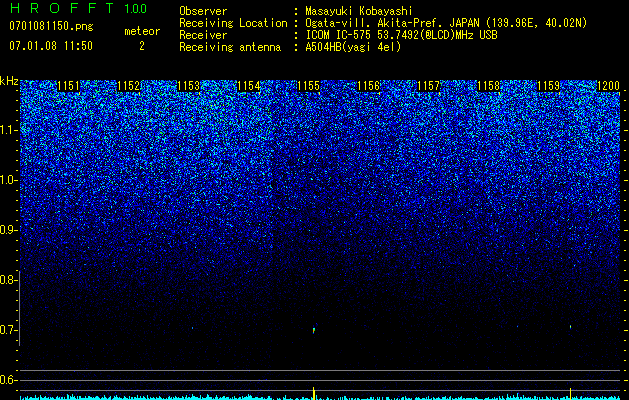629x400 pixels.
Task: Click the meteor echo spot near 1159
Action: [570, 327]
